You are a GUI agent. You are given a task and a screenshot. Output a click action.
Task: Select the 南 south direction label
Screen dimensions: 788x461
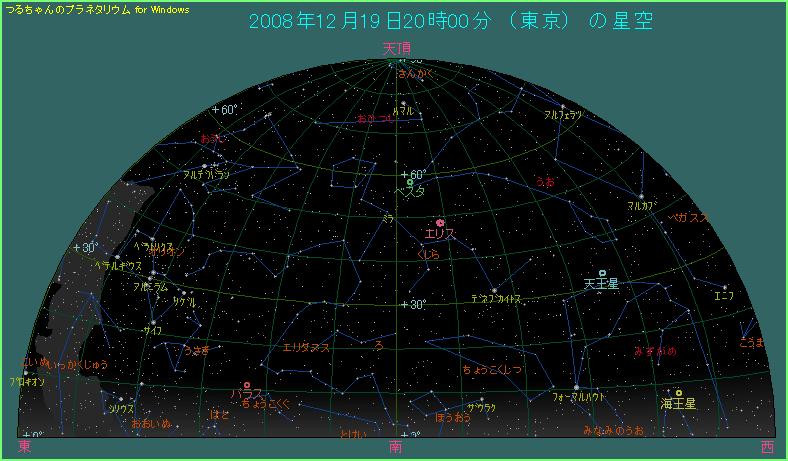click(397, 447)
